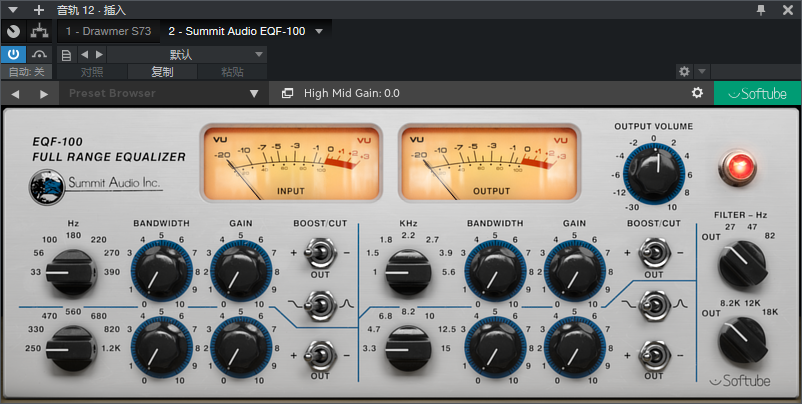Click the low-cut FILTER knob (27/47/82)
802x404 pixels.
(x=743, y=264)
